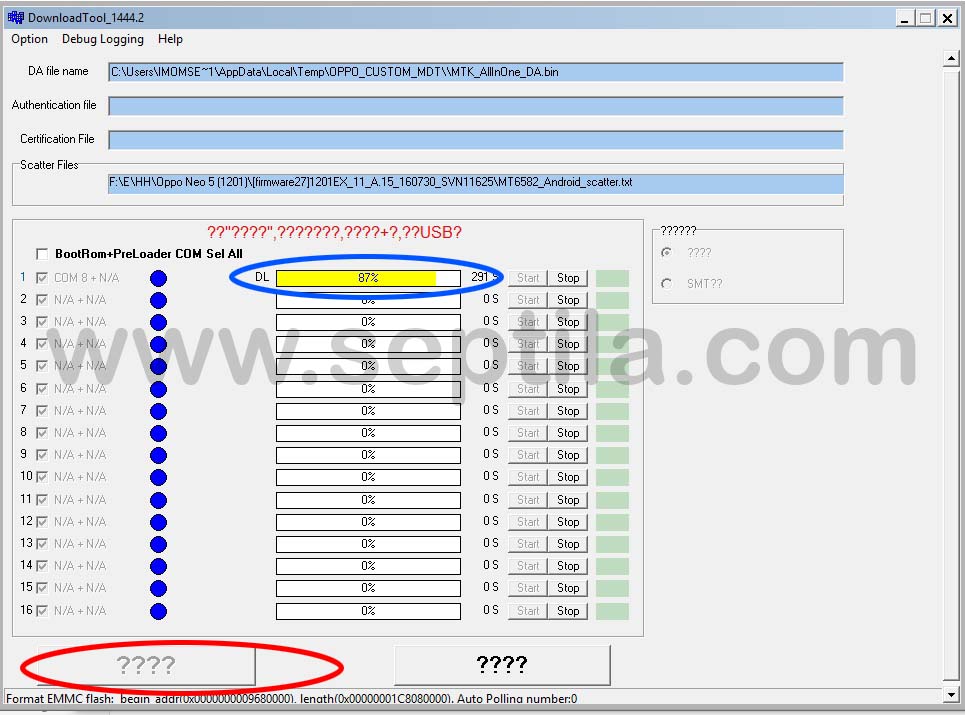The height and width of the screenshot is (715, 965).
Task: Click the blue status circle on row 8
Action: 158,432
